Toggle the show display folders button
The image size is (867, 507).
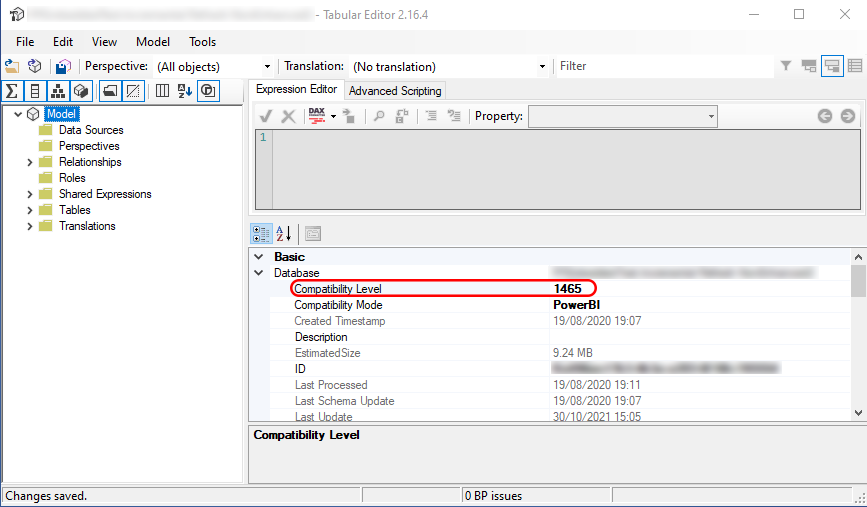(110, 91)
